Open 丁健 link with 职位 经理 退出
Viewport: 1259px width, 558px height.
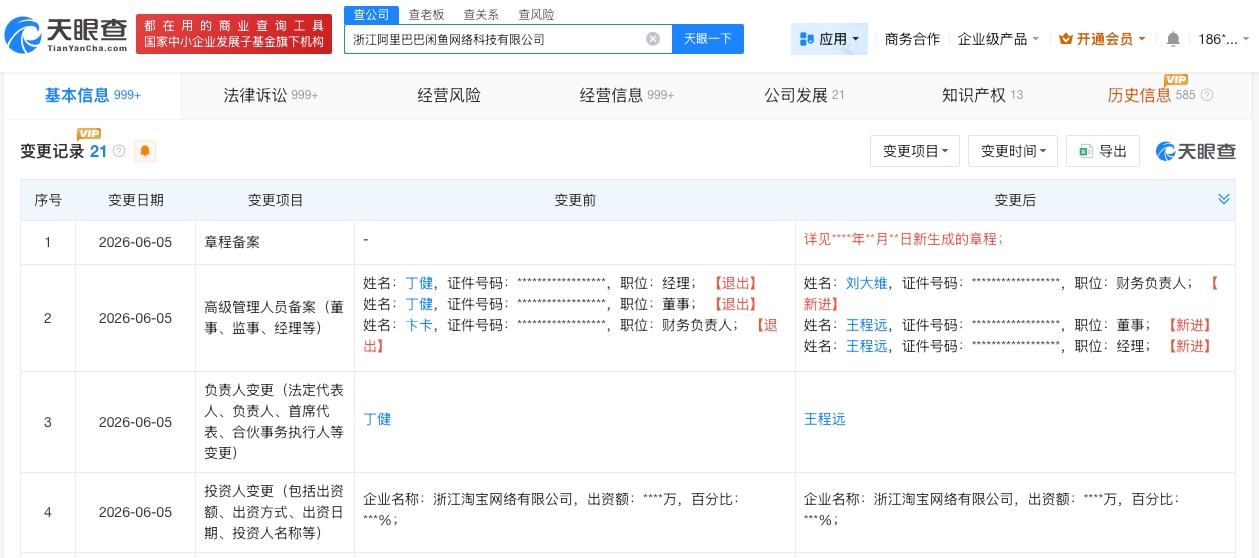[419, 283]
